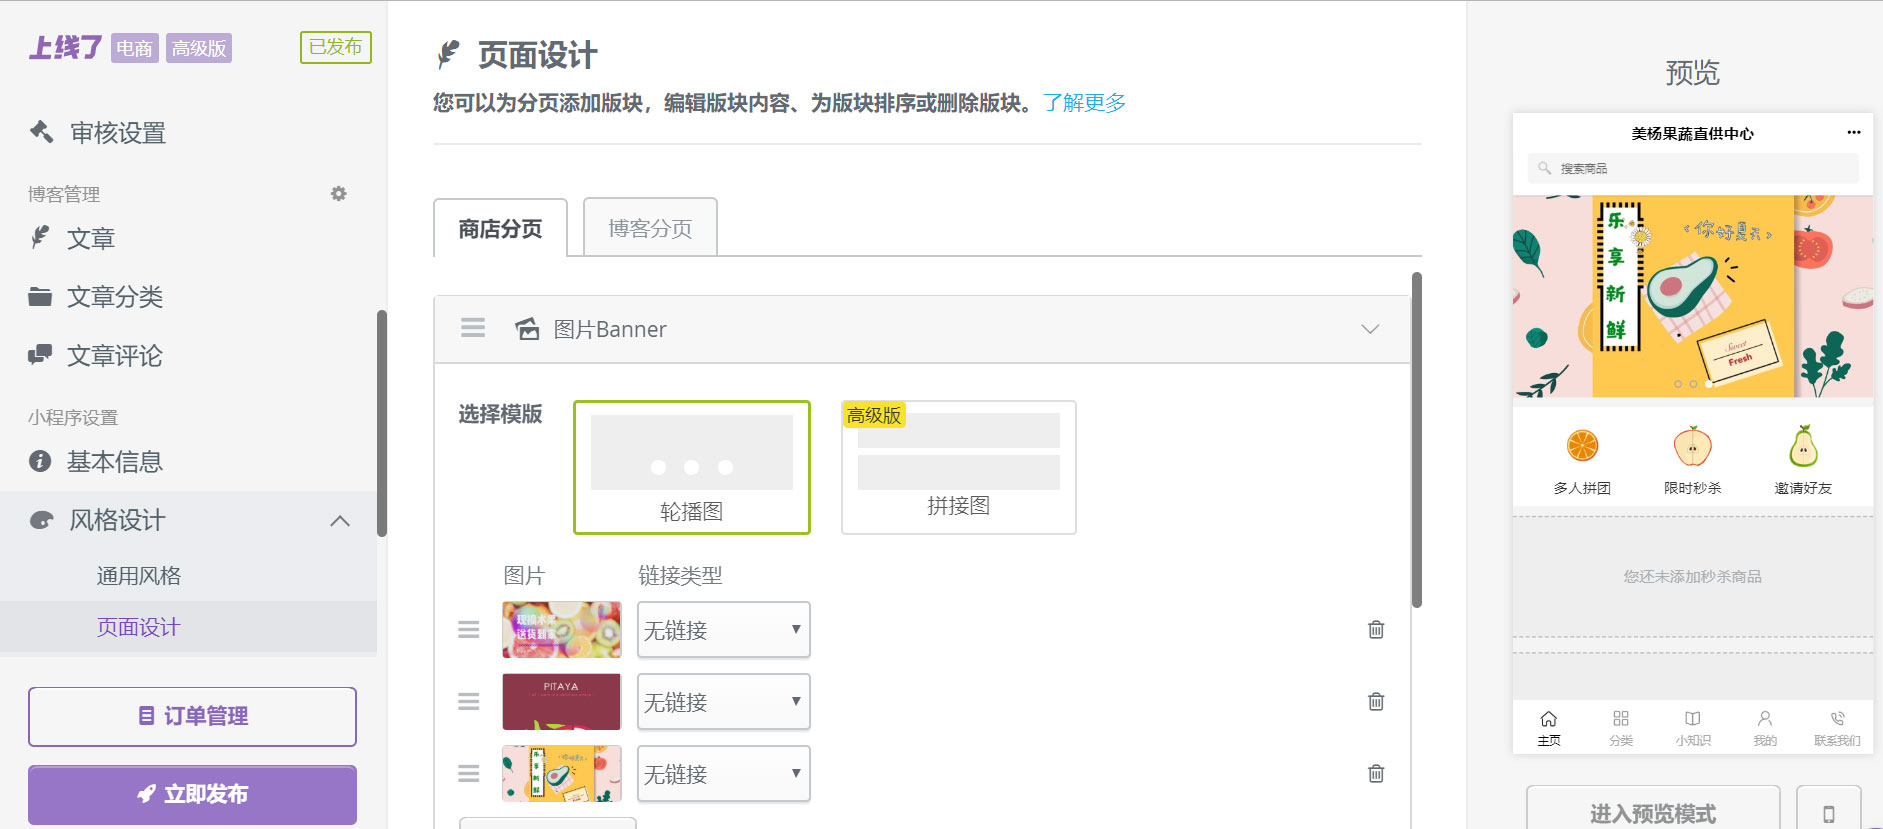Screen dimensions: 1883x829
Task: Delete the first banner image row
Action: click(1376, 629)
